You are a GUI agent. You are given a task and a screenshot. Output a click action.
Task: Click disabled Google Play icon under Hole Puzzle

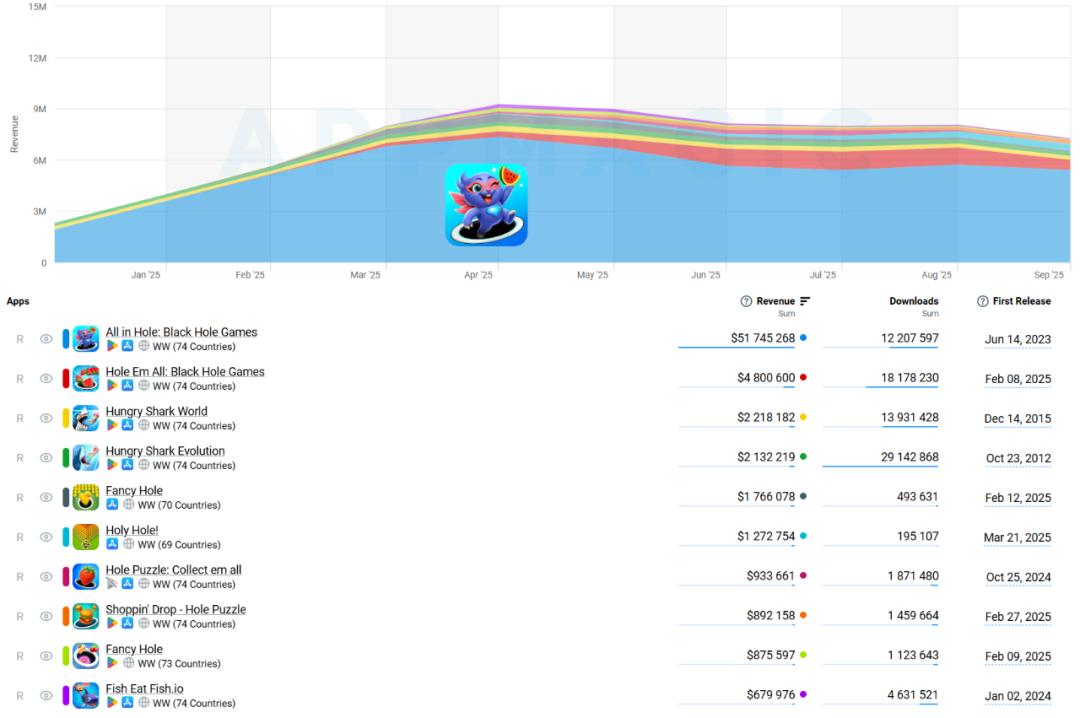point(112,584)
